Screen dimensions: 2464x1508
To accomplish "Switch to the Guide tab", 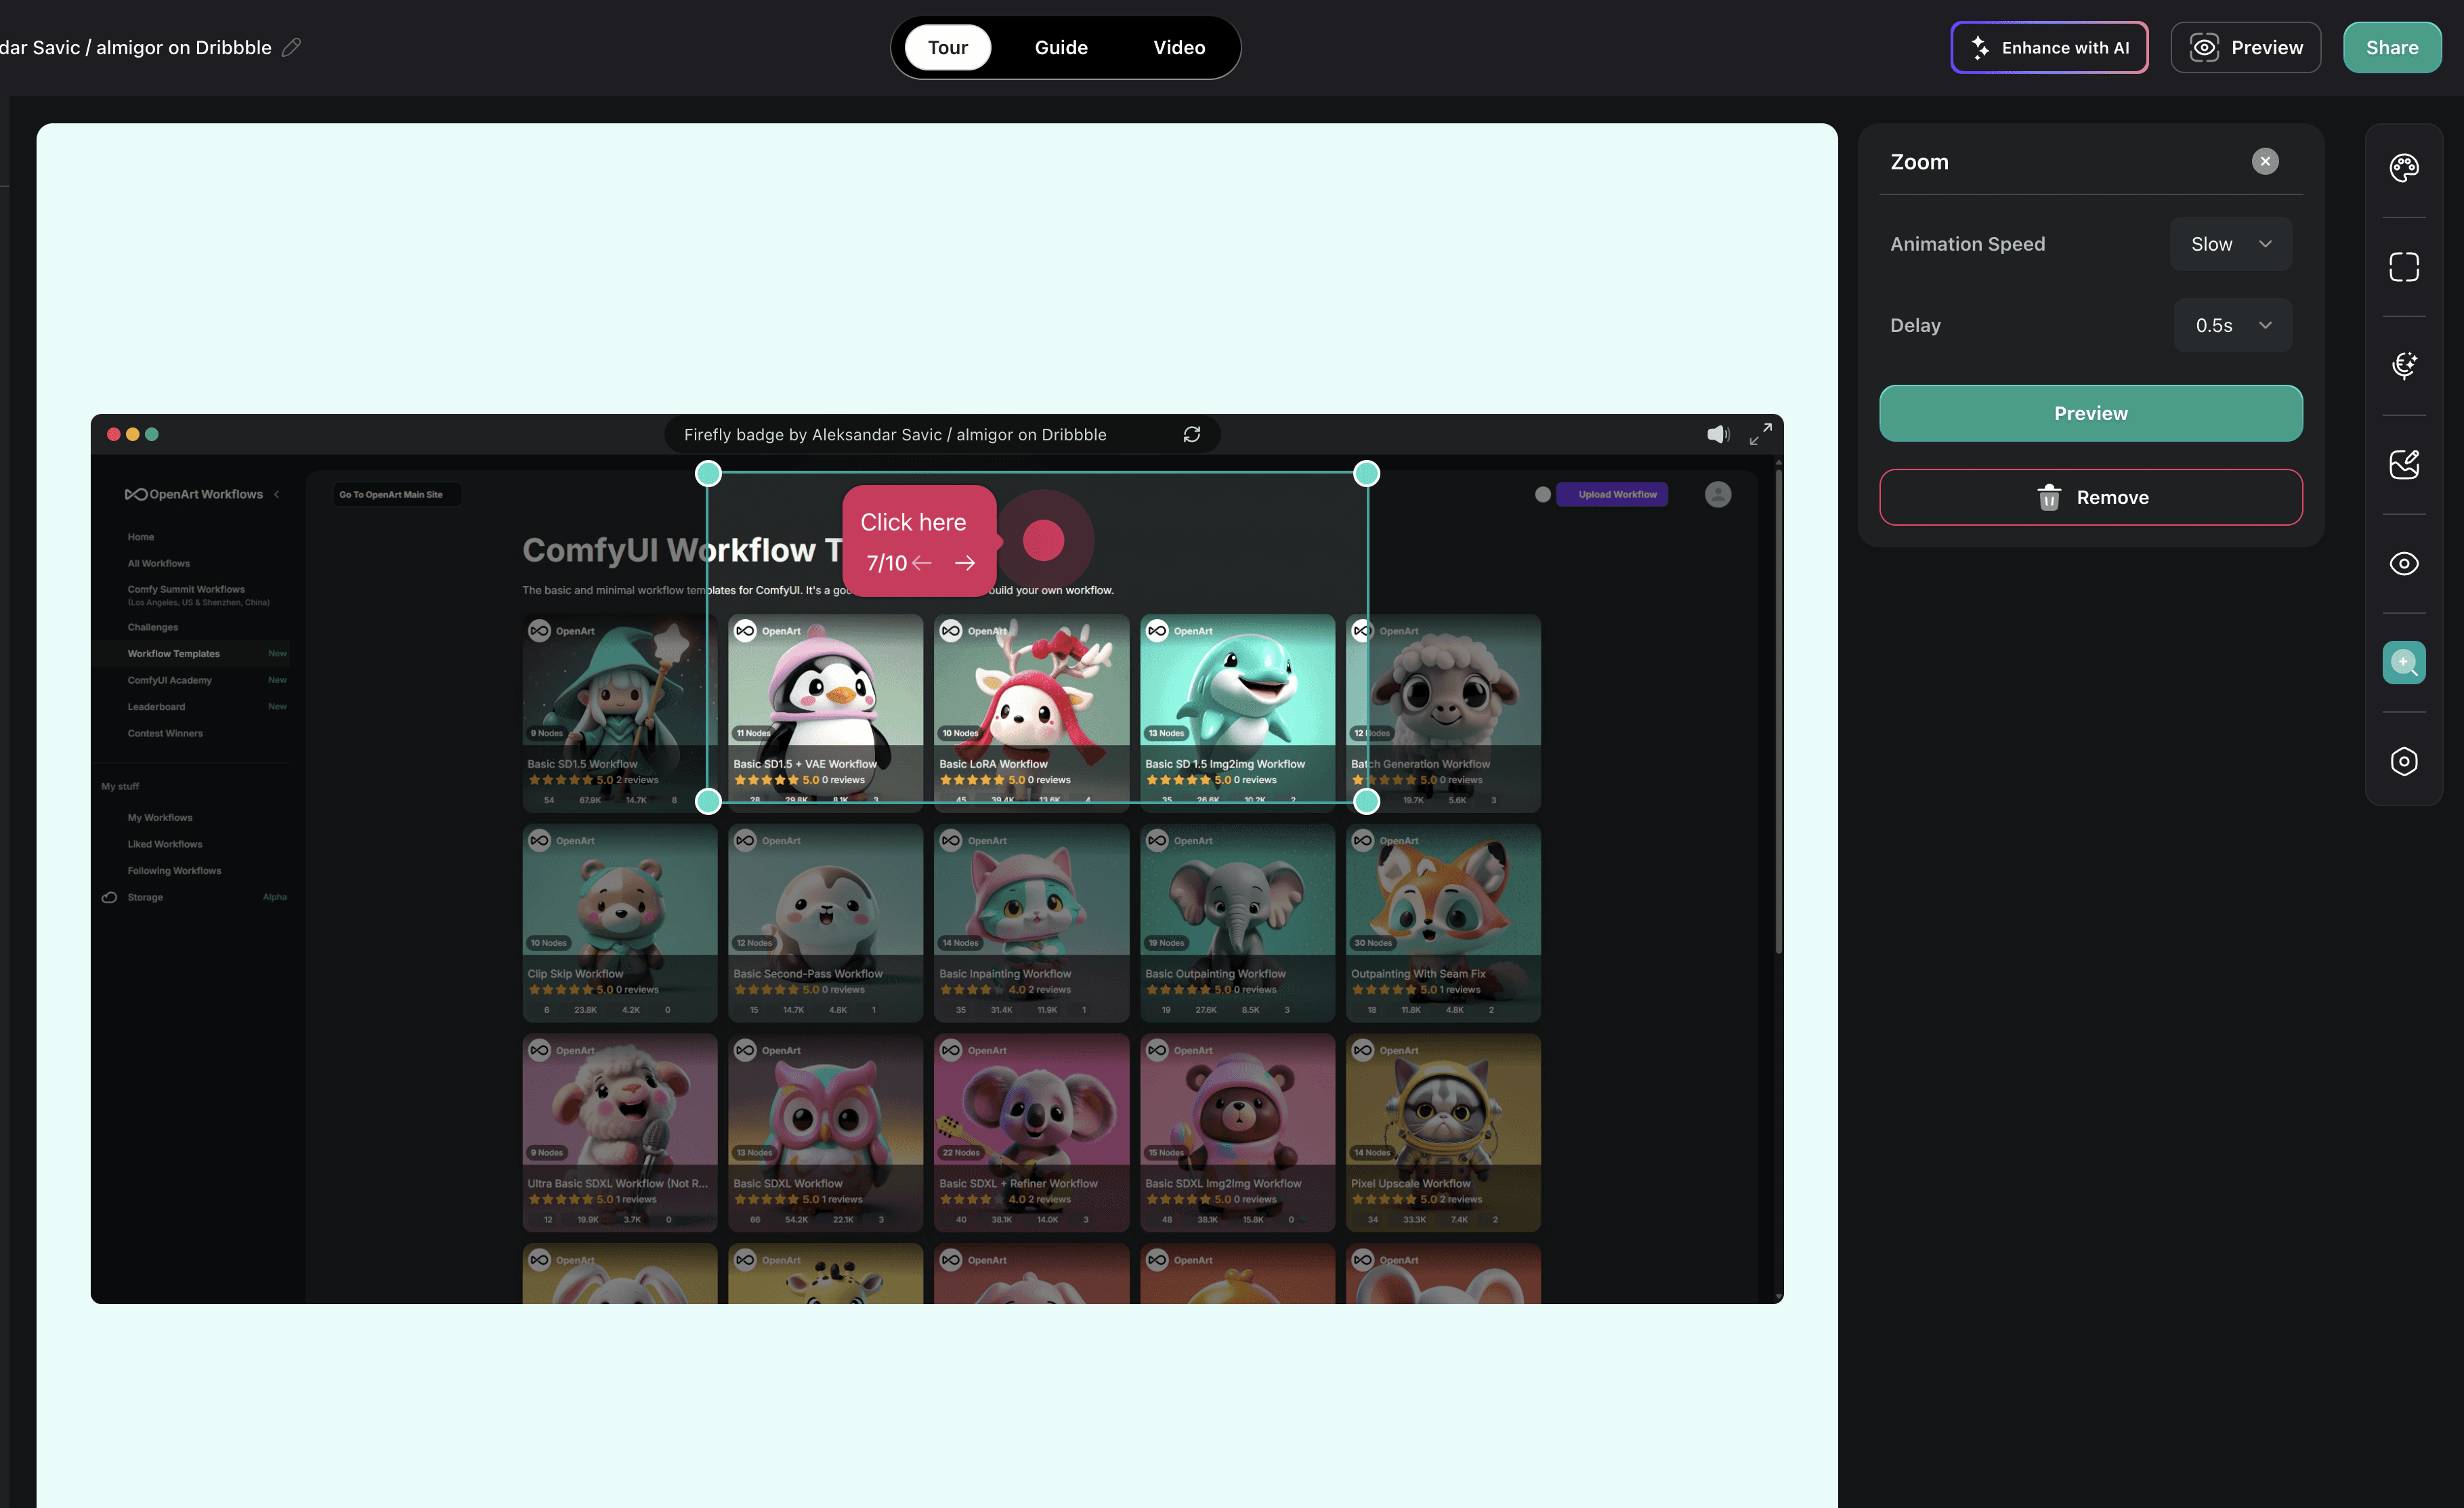I will [x=1060, y=47].
